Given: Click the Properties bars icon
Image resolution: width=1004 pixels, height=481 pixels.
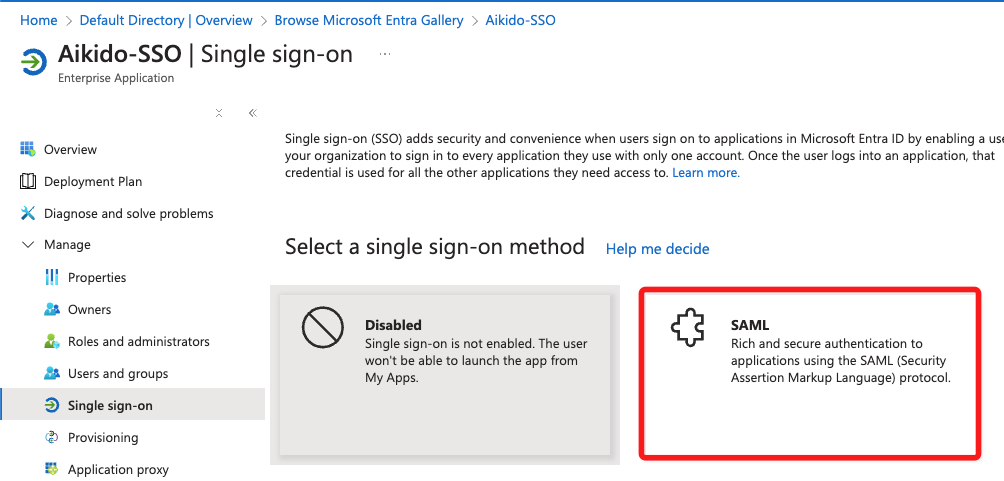Looking at the screenshot, I should tap(52, 277).
